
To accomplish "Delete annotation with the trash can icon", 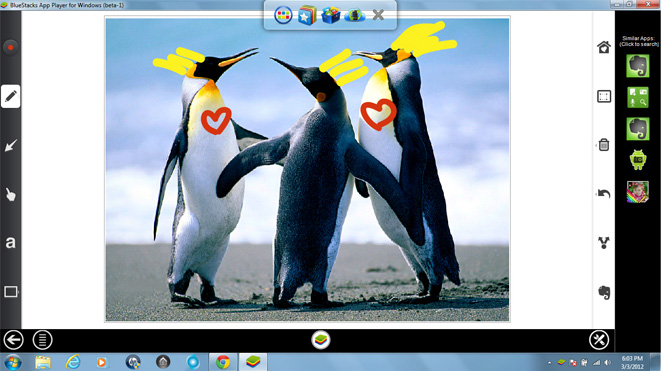I will [604, 145].
